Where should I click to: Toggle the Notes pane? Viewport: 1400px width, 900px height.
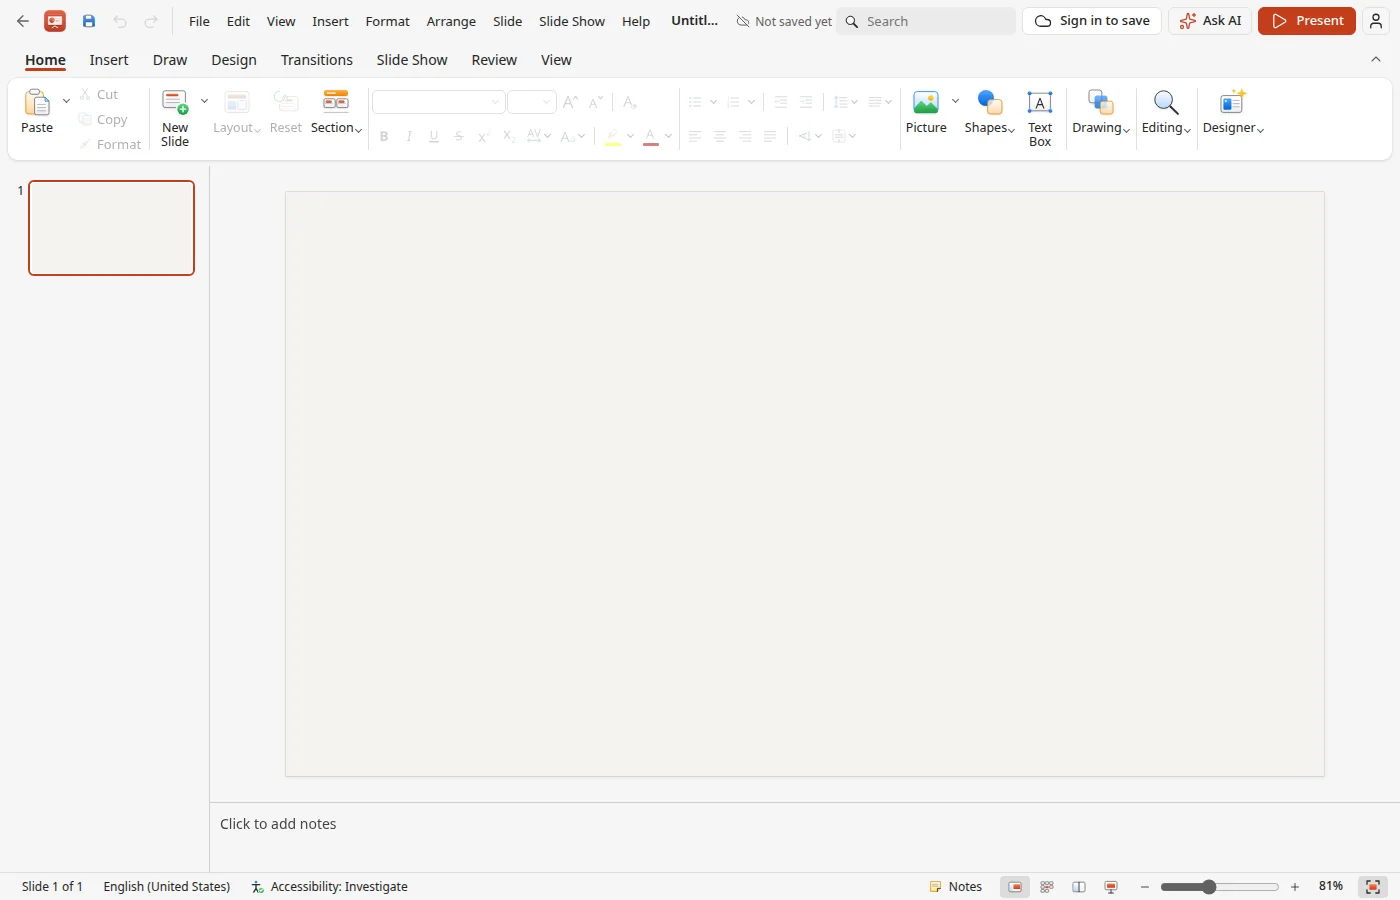[x=956, y=887]
